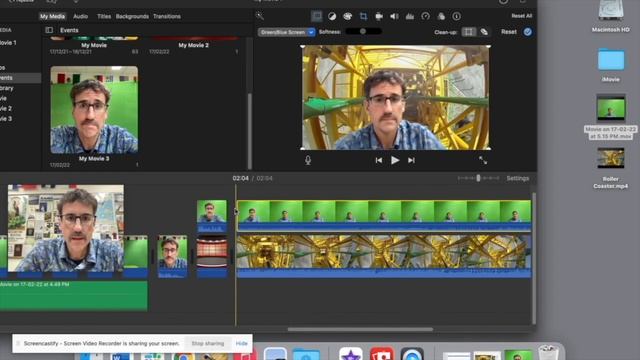
Task: Switch to the Backgrounds tab
Action: click(x=132, y=16)
